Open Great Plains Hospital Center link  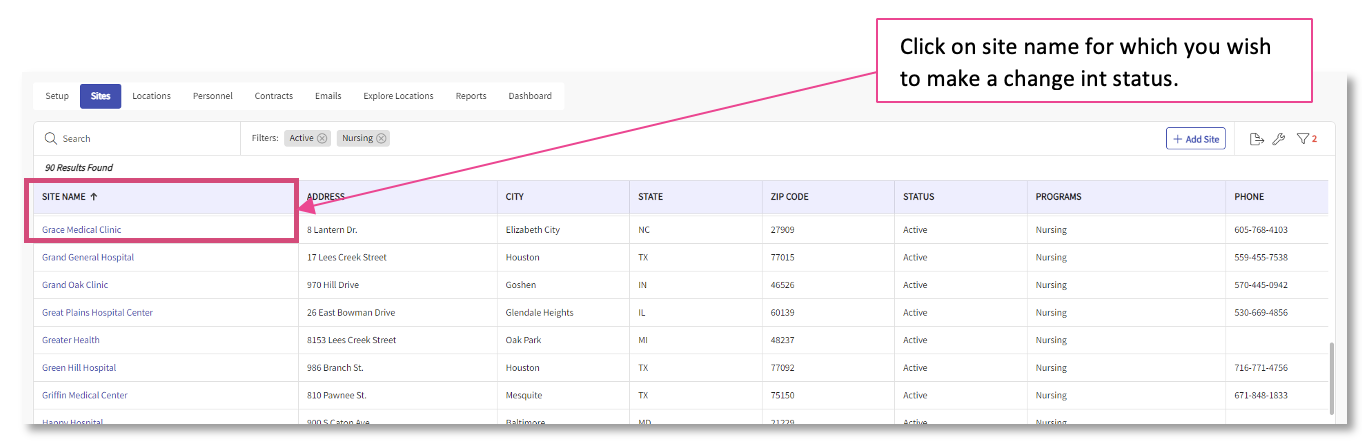click(x=97, y=313)
